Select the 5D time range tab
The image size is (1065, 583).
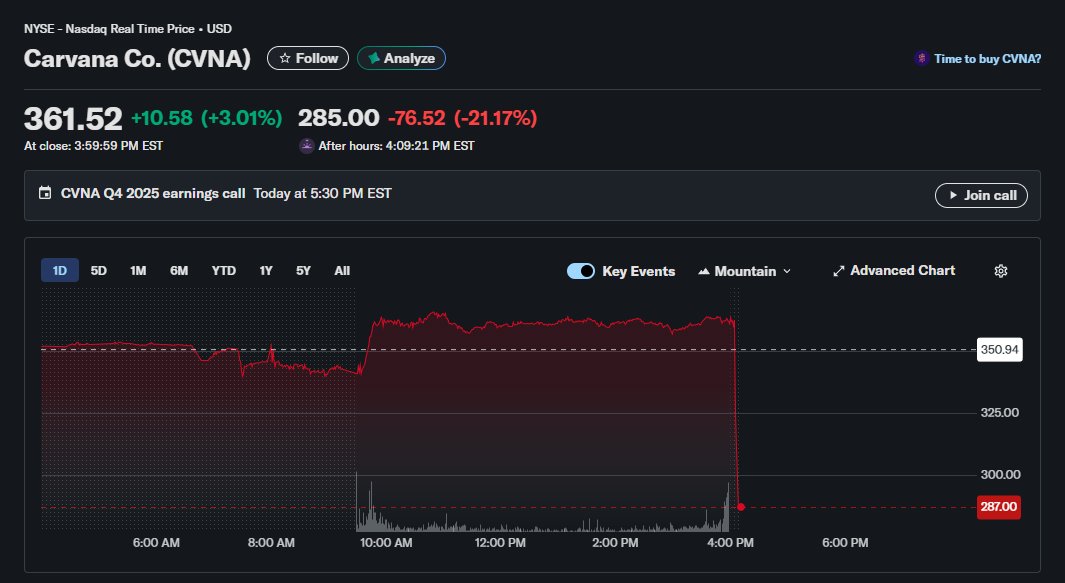pyautogui.click(x=98, y=270)
